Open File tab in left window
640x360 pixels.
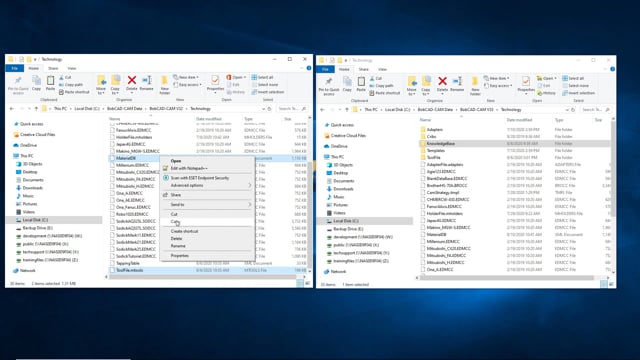pos(15,68)
